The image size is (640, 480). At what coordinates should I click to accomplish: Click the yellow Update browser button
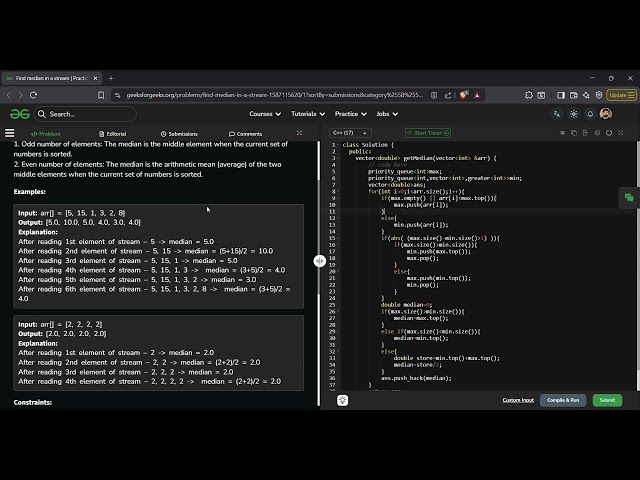click(621, 95)
